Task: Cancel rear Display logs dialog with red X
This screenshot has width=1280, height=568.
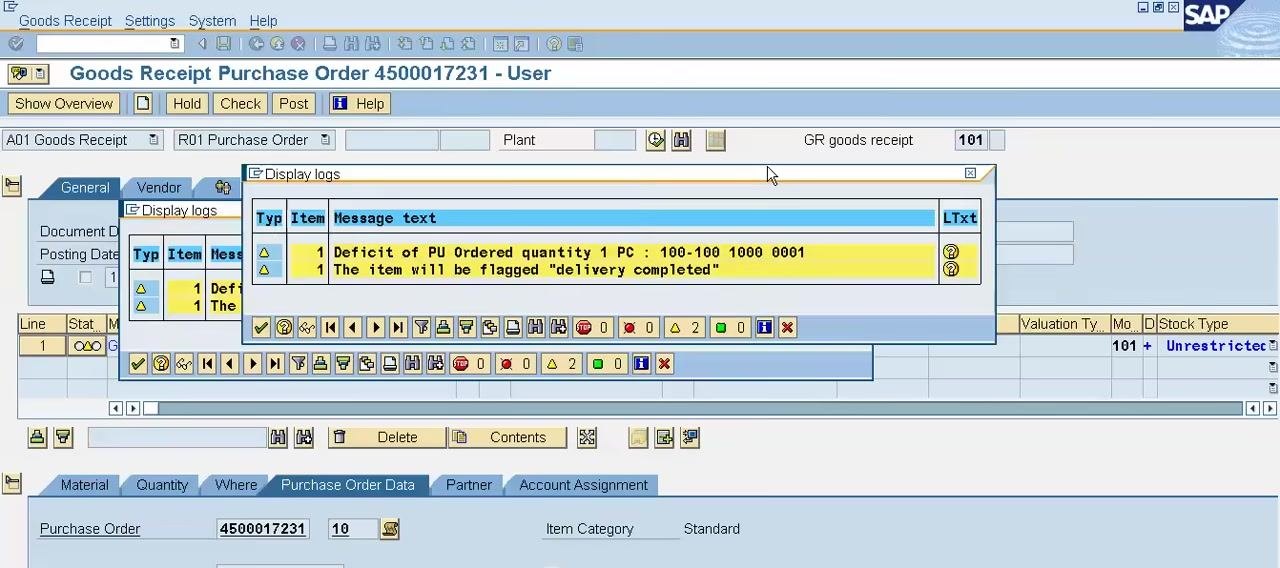Action: coord(665,364)
